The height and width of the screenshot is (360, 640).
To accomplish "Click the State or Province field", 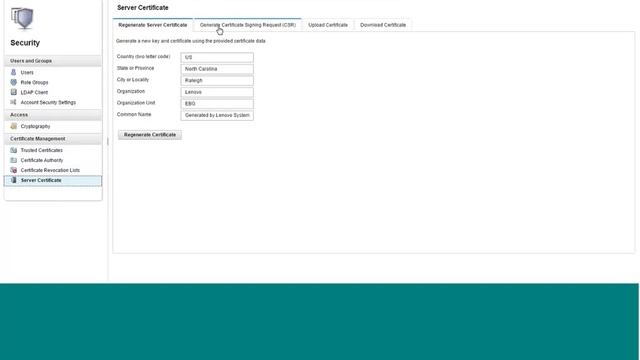I will [217, 69].
